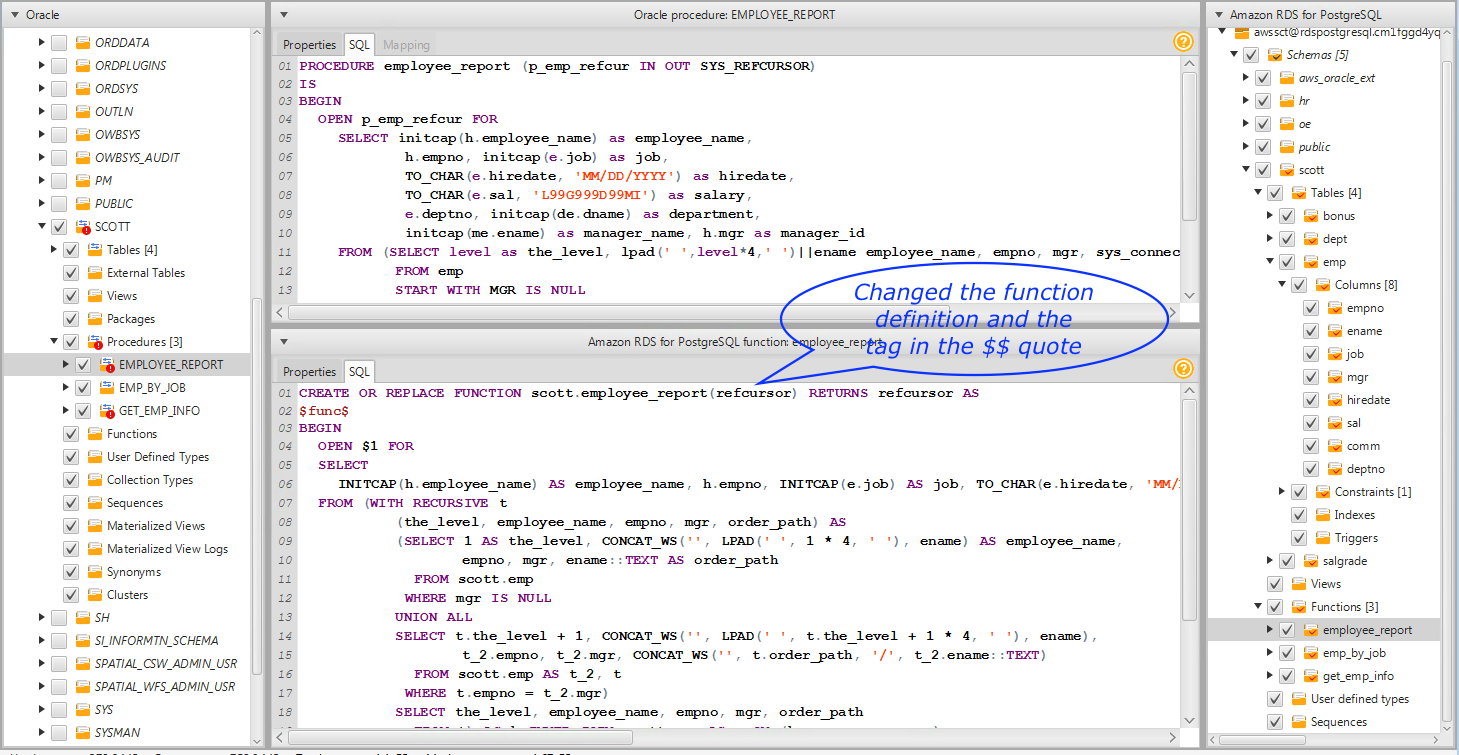Expand the EMP_BY_JOB procedure node
Image resolution: width=1459 pixels, height=755 pixels.
coord(66,388)
